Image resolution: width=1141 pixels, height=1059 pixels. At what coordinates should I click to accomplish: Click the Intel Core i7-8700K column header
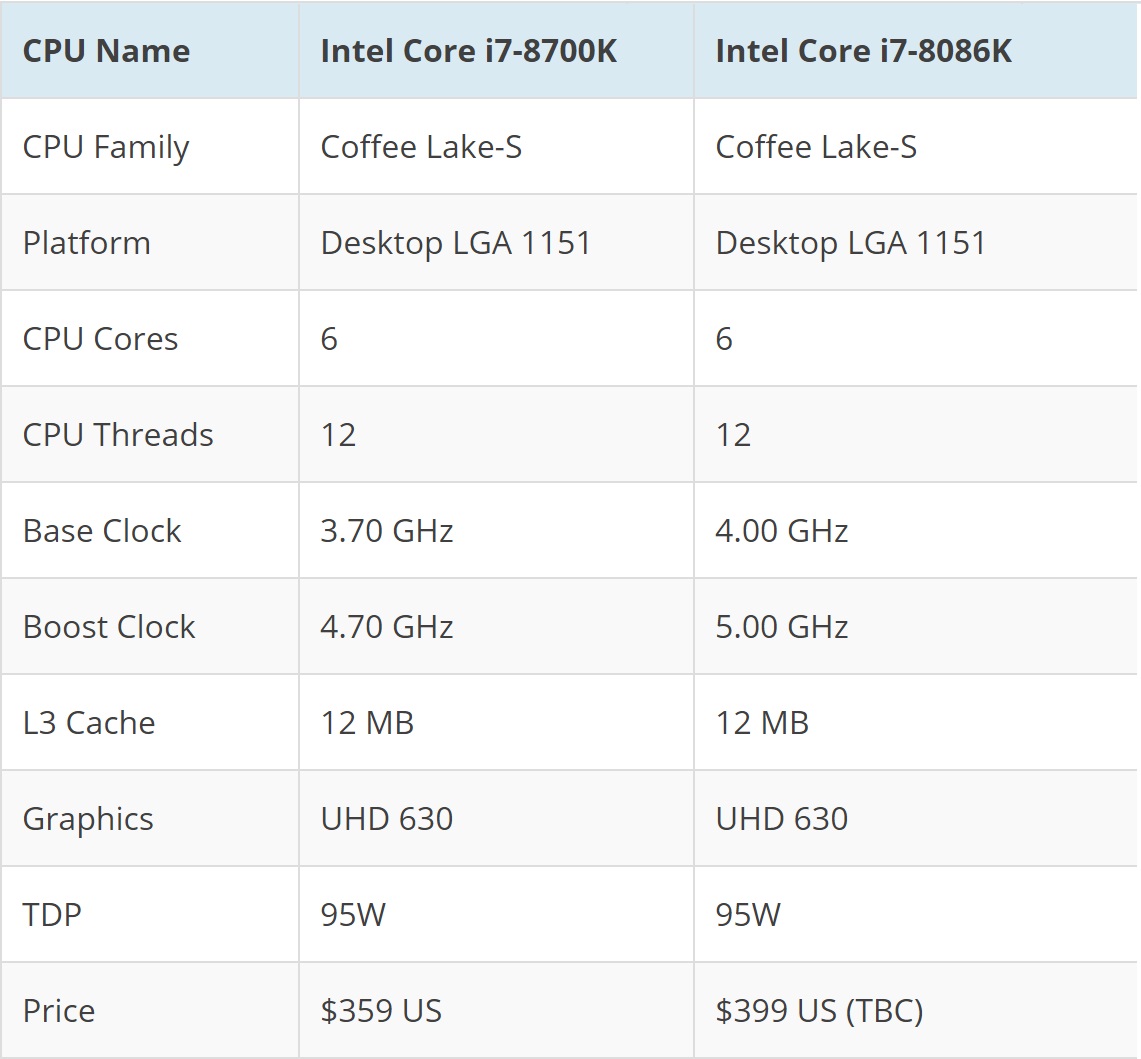(x=468, y=51)
